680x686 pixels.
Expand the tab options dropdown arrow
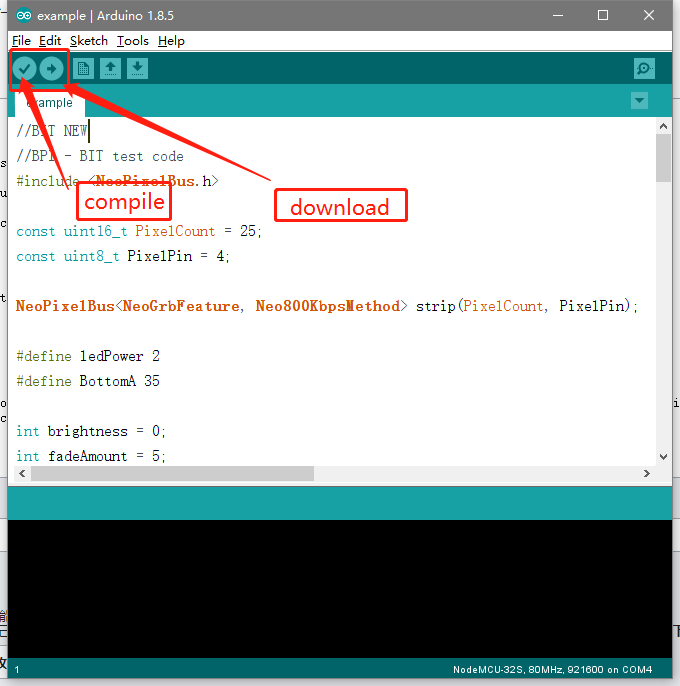click(639, 101)
